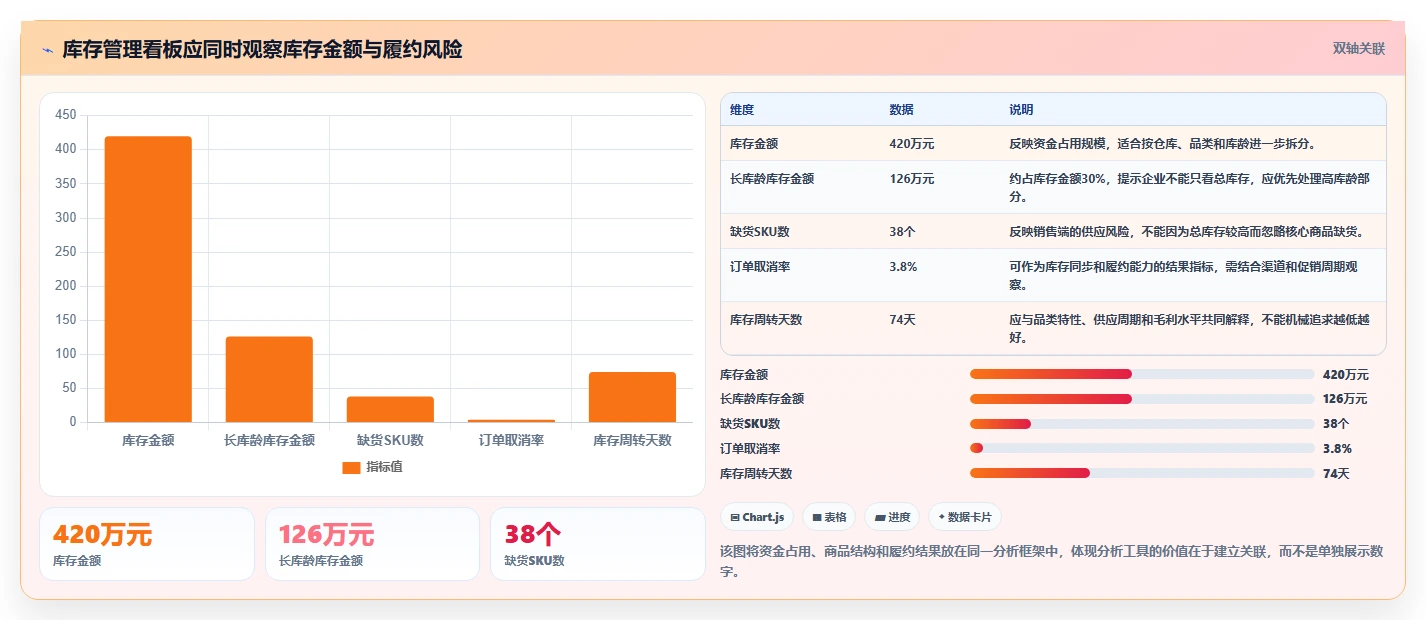Click the icon inside the 表格 chip

click(x=817, y=518)
